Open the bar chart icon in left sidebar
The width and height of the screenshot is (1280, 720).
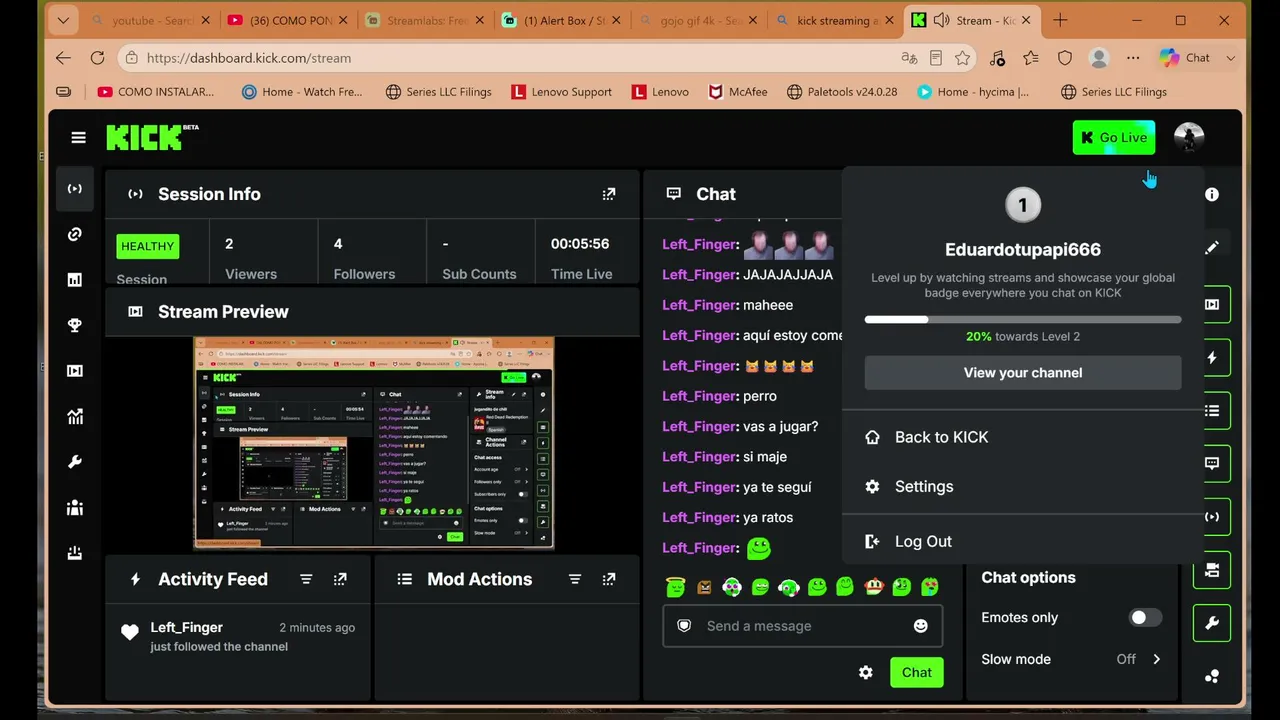75,280
